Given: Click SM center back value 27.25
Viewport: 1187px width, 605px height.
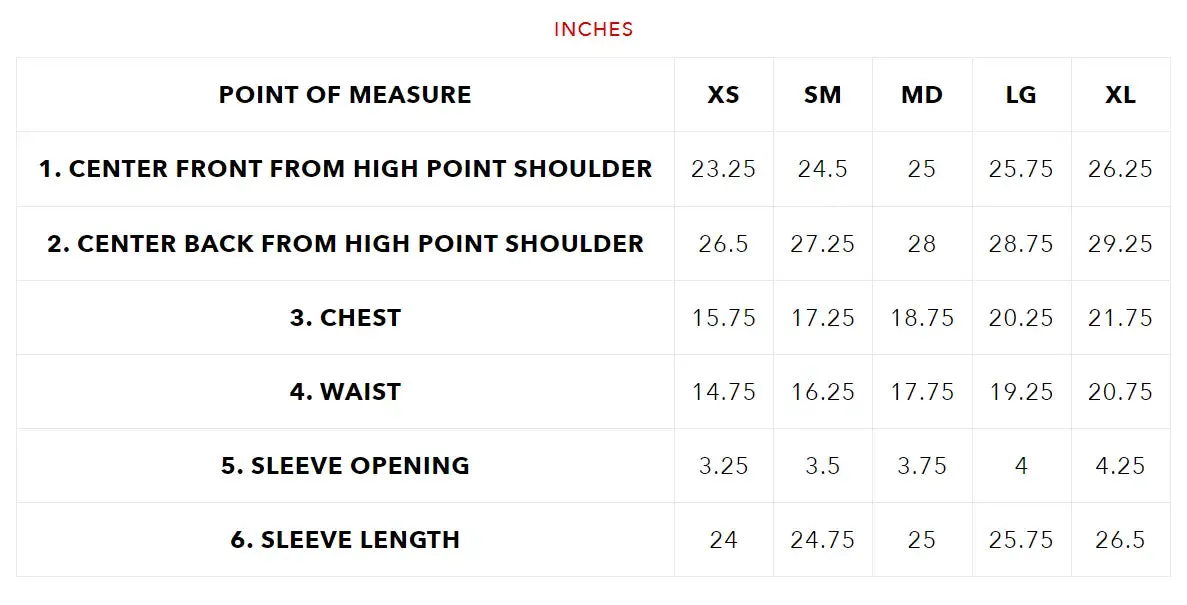Looking at the screenshot, I should [823, 243].
